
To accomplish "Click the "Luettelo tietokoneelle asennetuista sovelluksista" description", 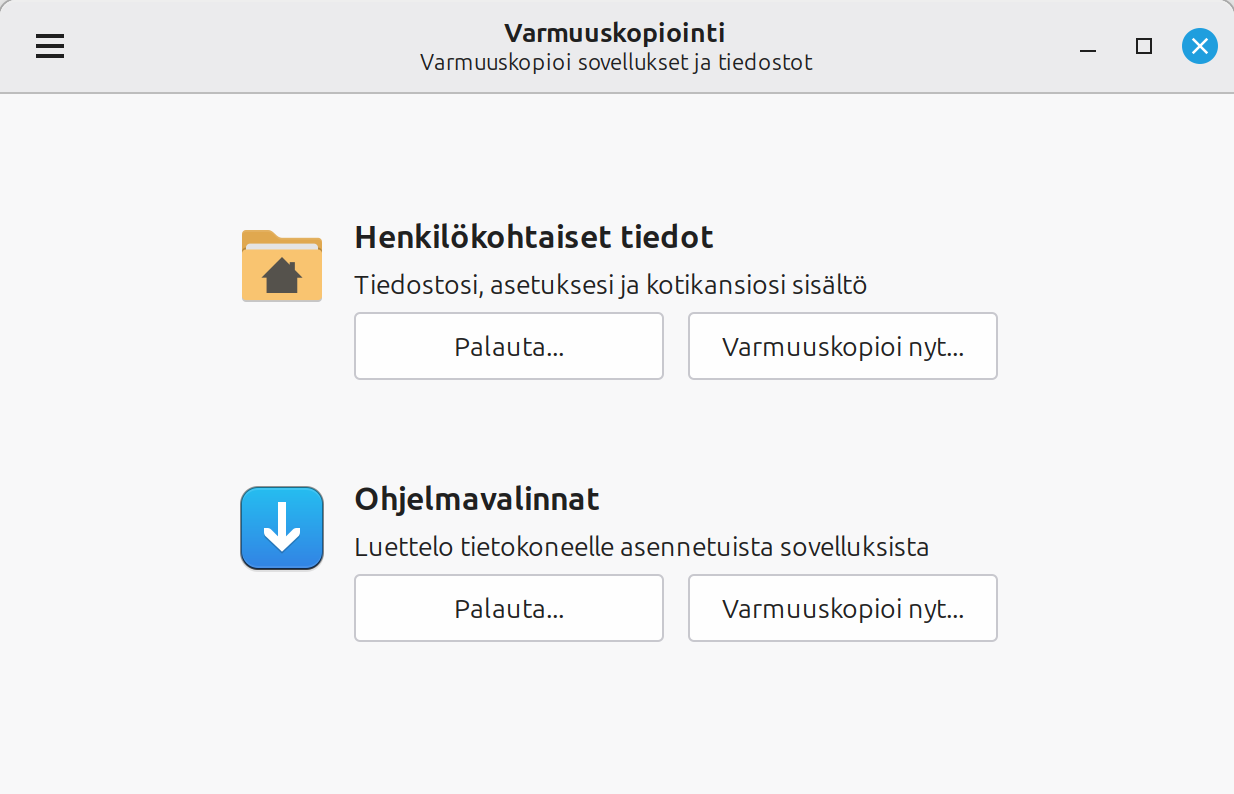I will [x=642, y=548].
